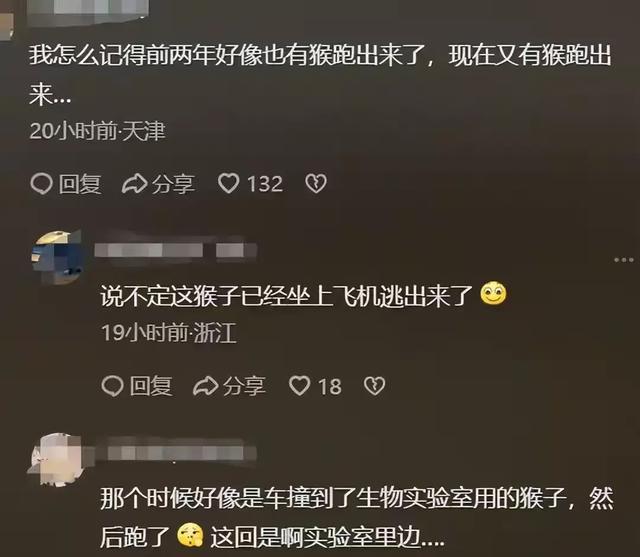Open avatar of the Zhejiang commenter

point(57,257)
